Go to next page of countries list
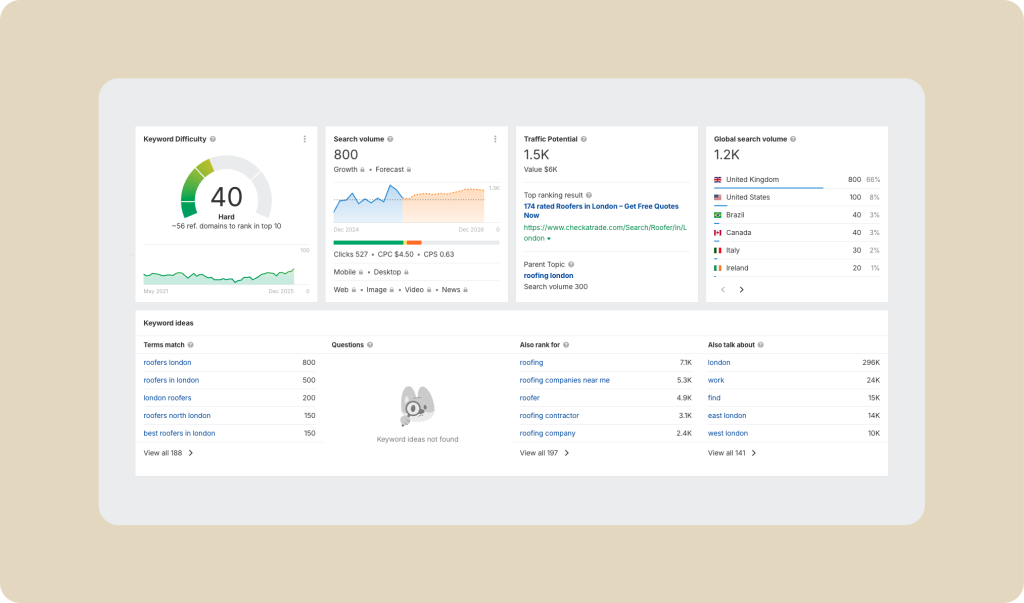This screenshot has width=1024, height=603. click(x=741, y=290)
